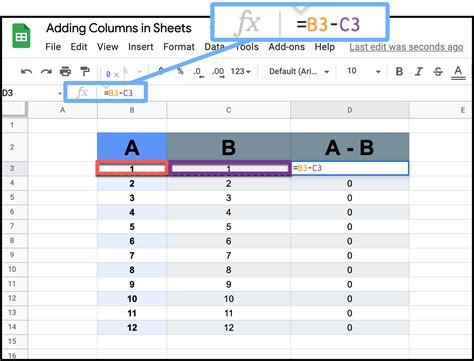Click the gray header cell 'B'

click(229, 147)
